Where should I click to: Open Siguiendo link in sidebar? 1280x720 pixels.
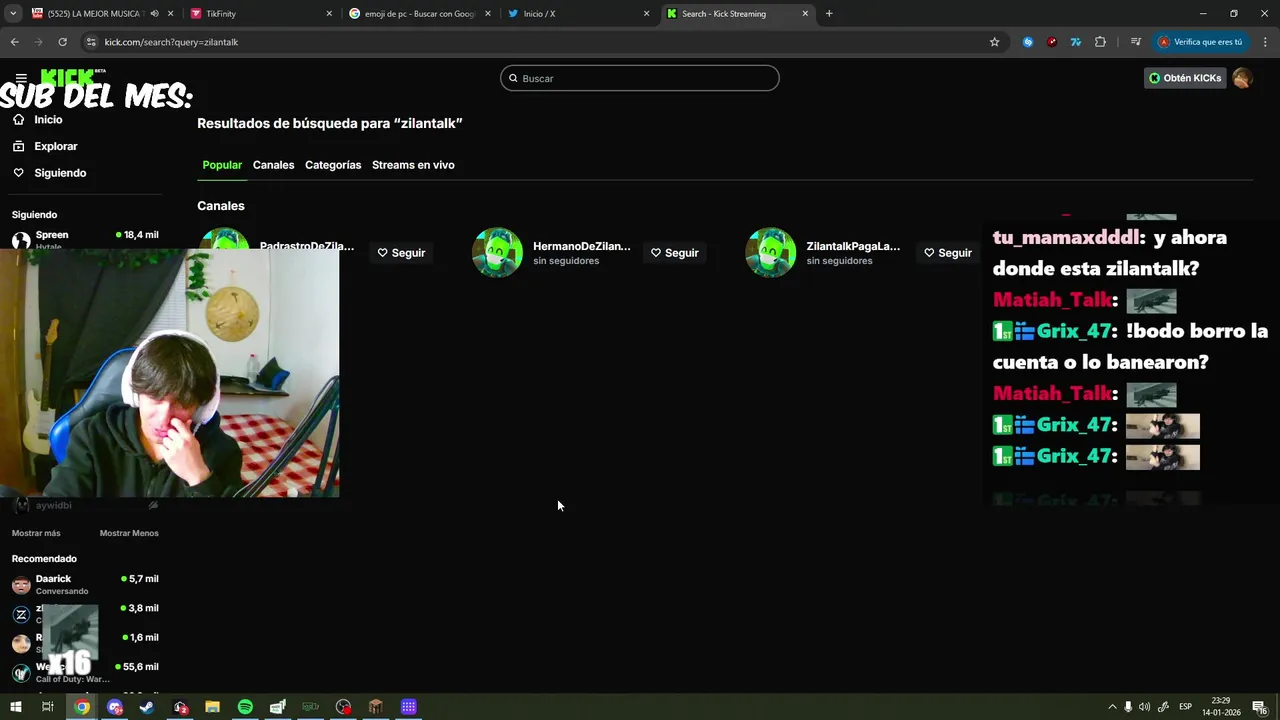pos(60,173)
